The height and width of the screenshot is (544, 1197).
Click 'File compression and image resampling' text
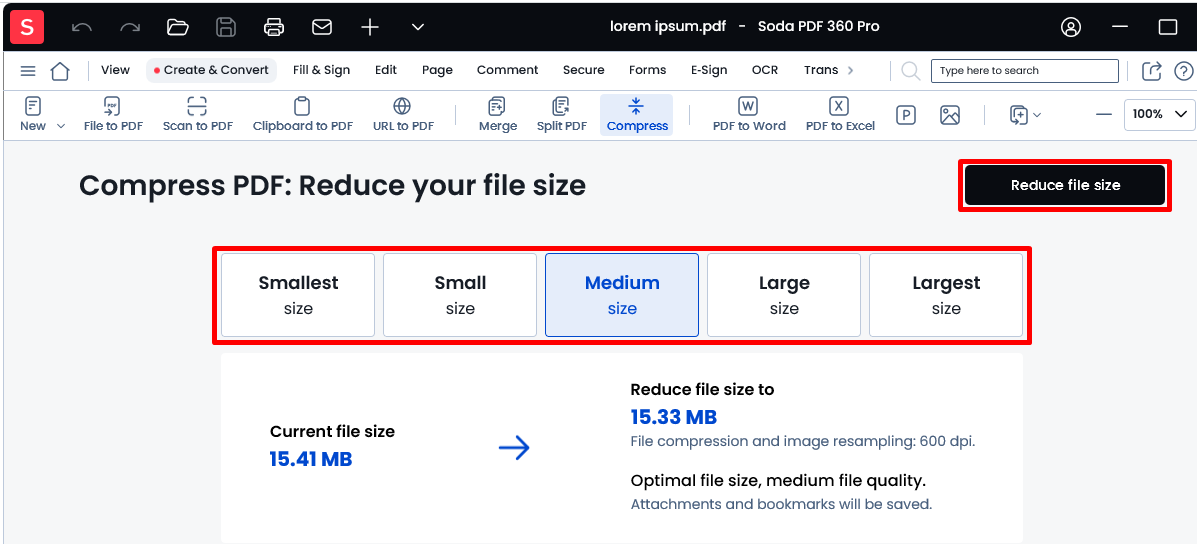tap(803, 442)
